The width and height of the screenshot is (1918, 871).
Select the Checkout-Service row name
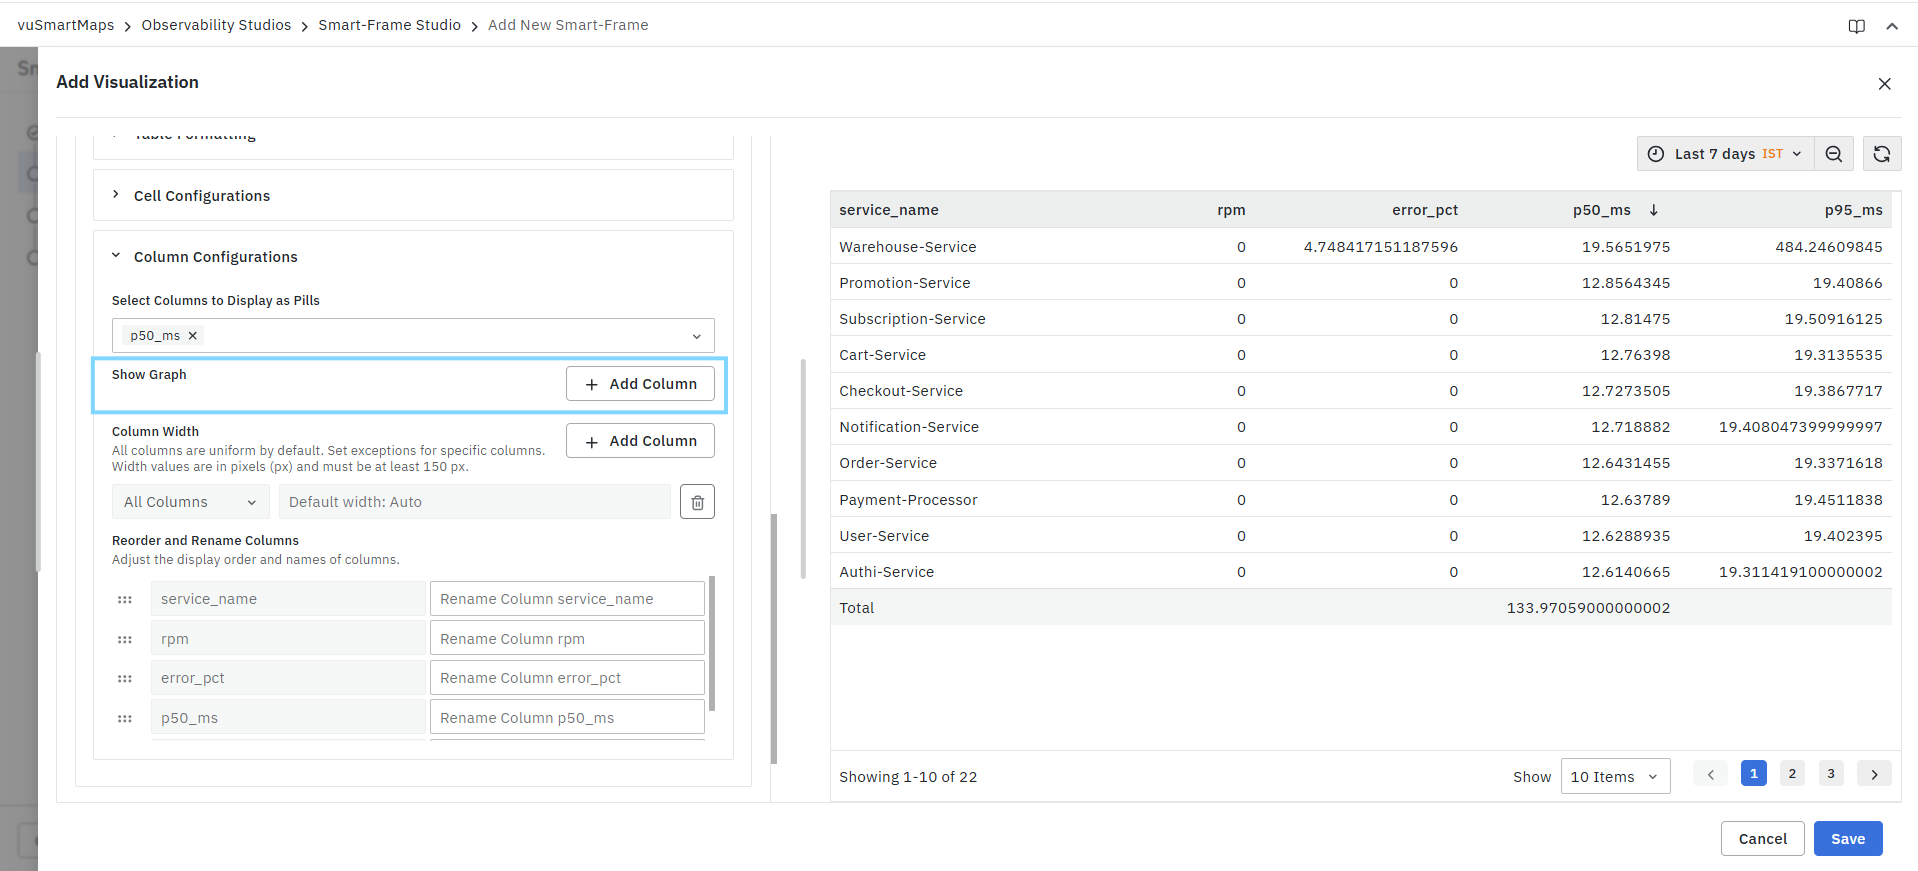(901, 391)
